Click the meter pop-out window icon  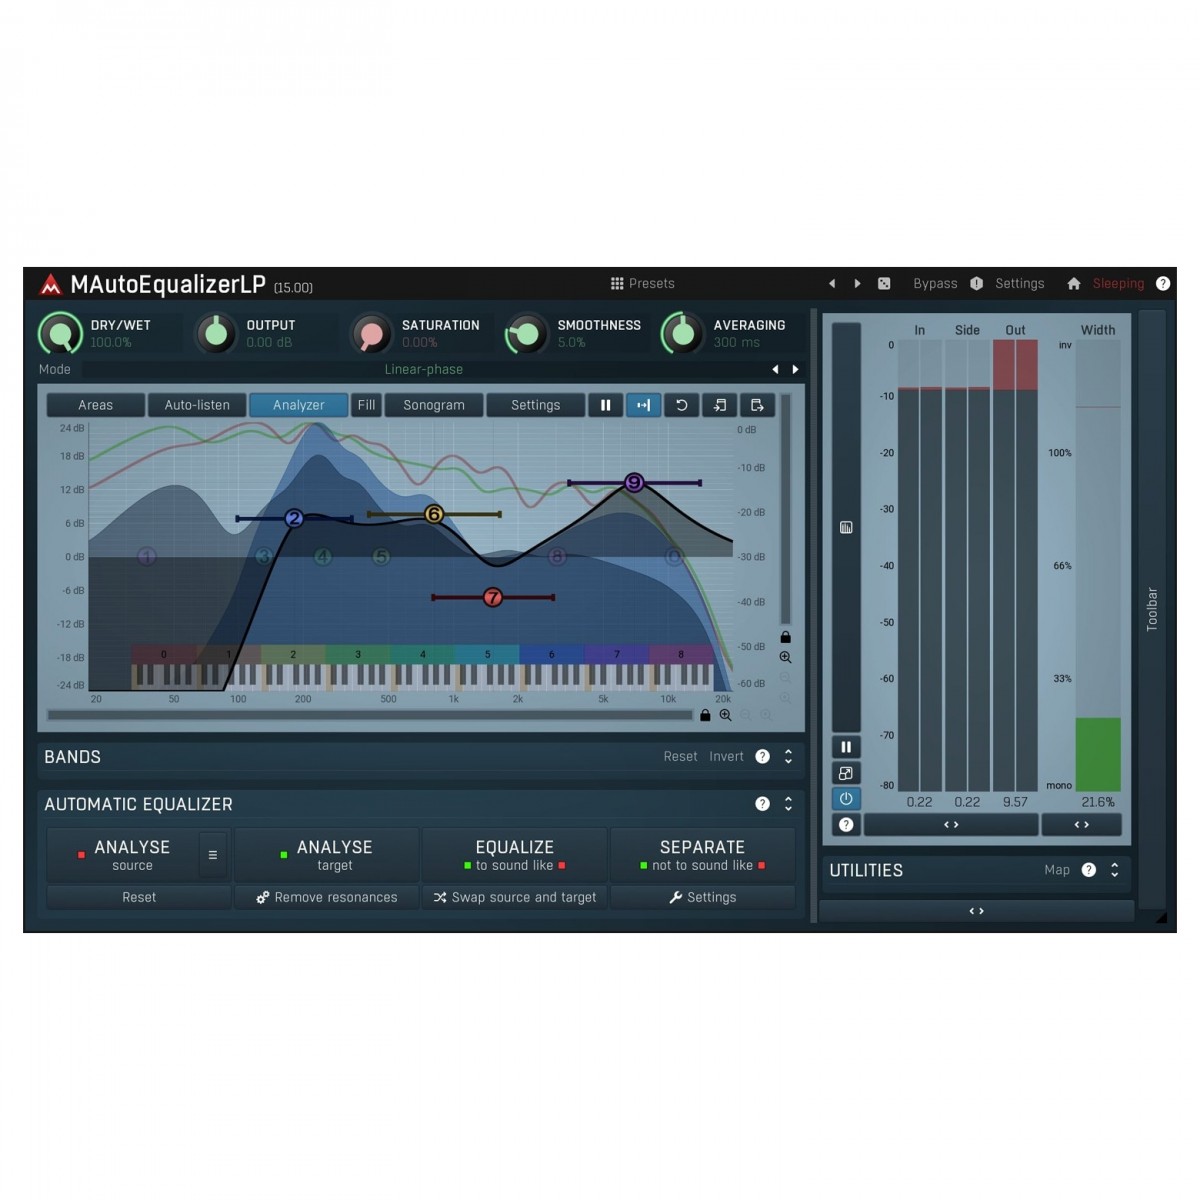(846, 773)
